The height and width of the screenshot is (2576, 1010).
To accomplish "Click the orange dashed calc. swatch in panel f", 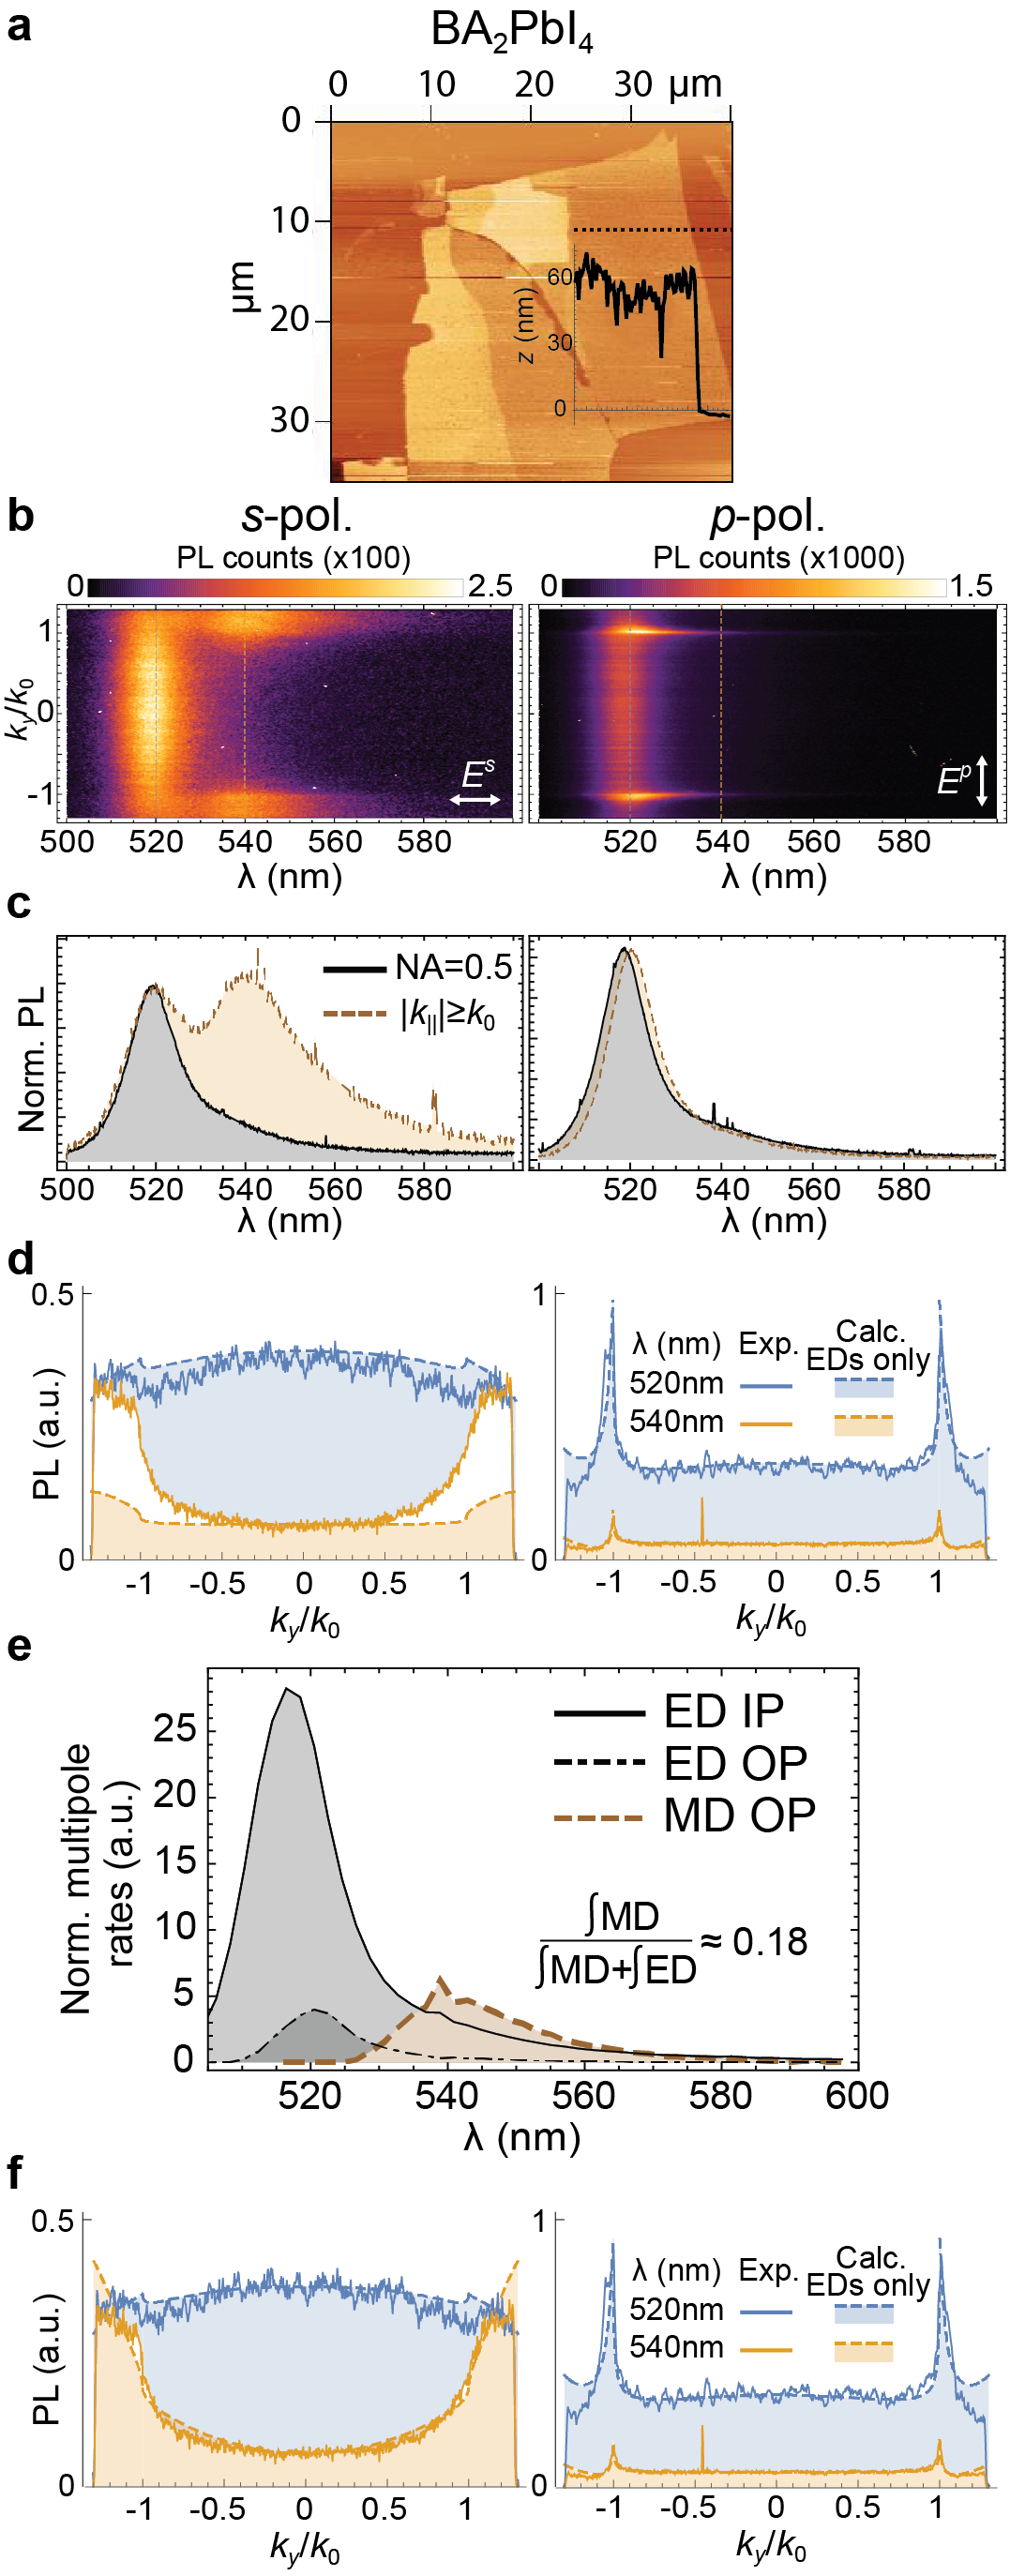I will [863, 2351].
